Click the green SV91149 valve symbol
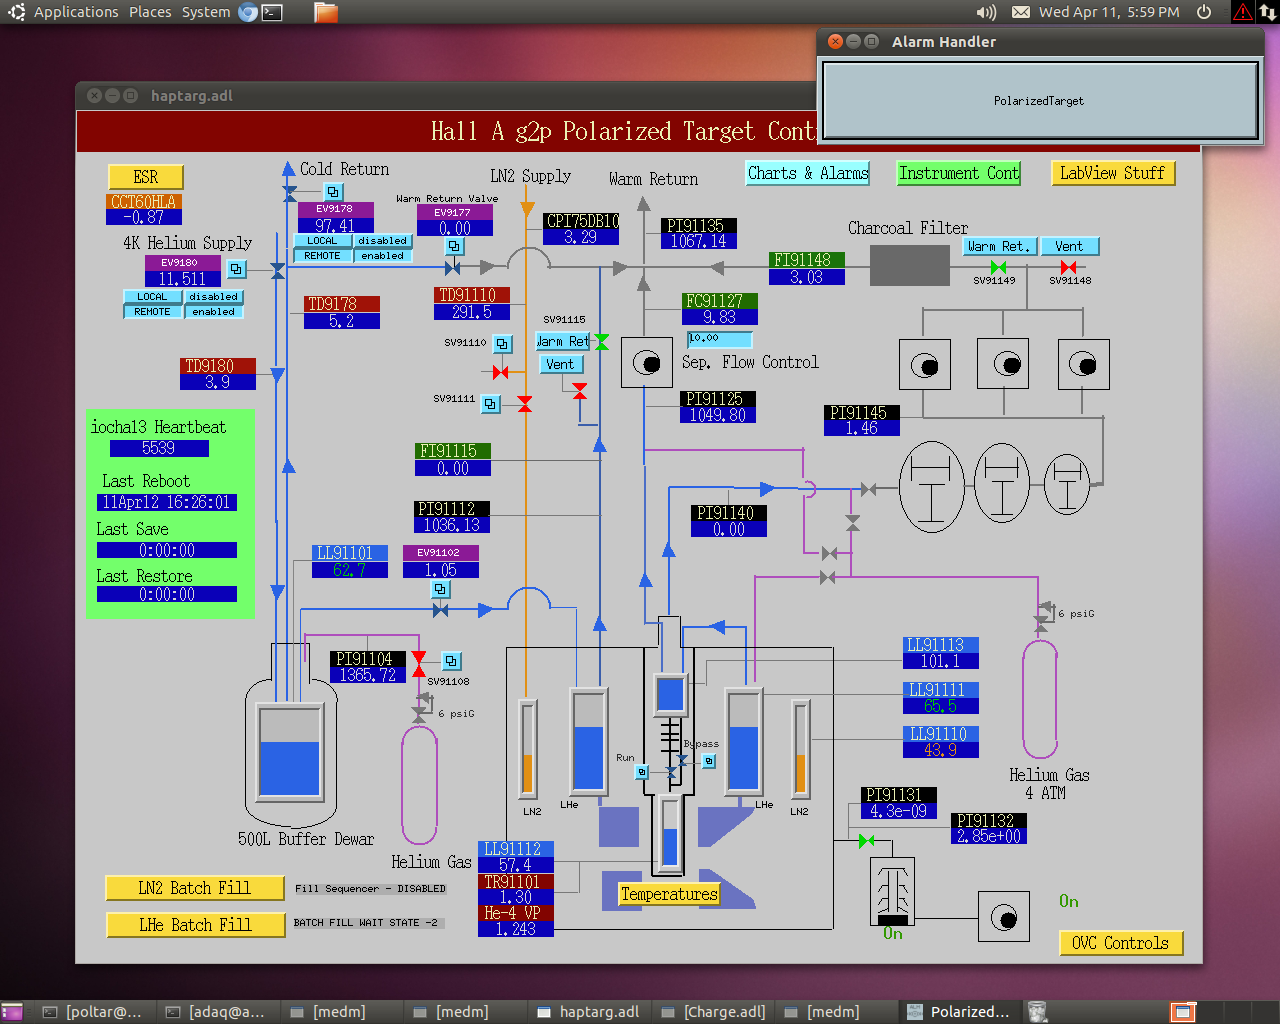 pyautogui.click(x=998, y=267)
